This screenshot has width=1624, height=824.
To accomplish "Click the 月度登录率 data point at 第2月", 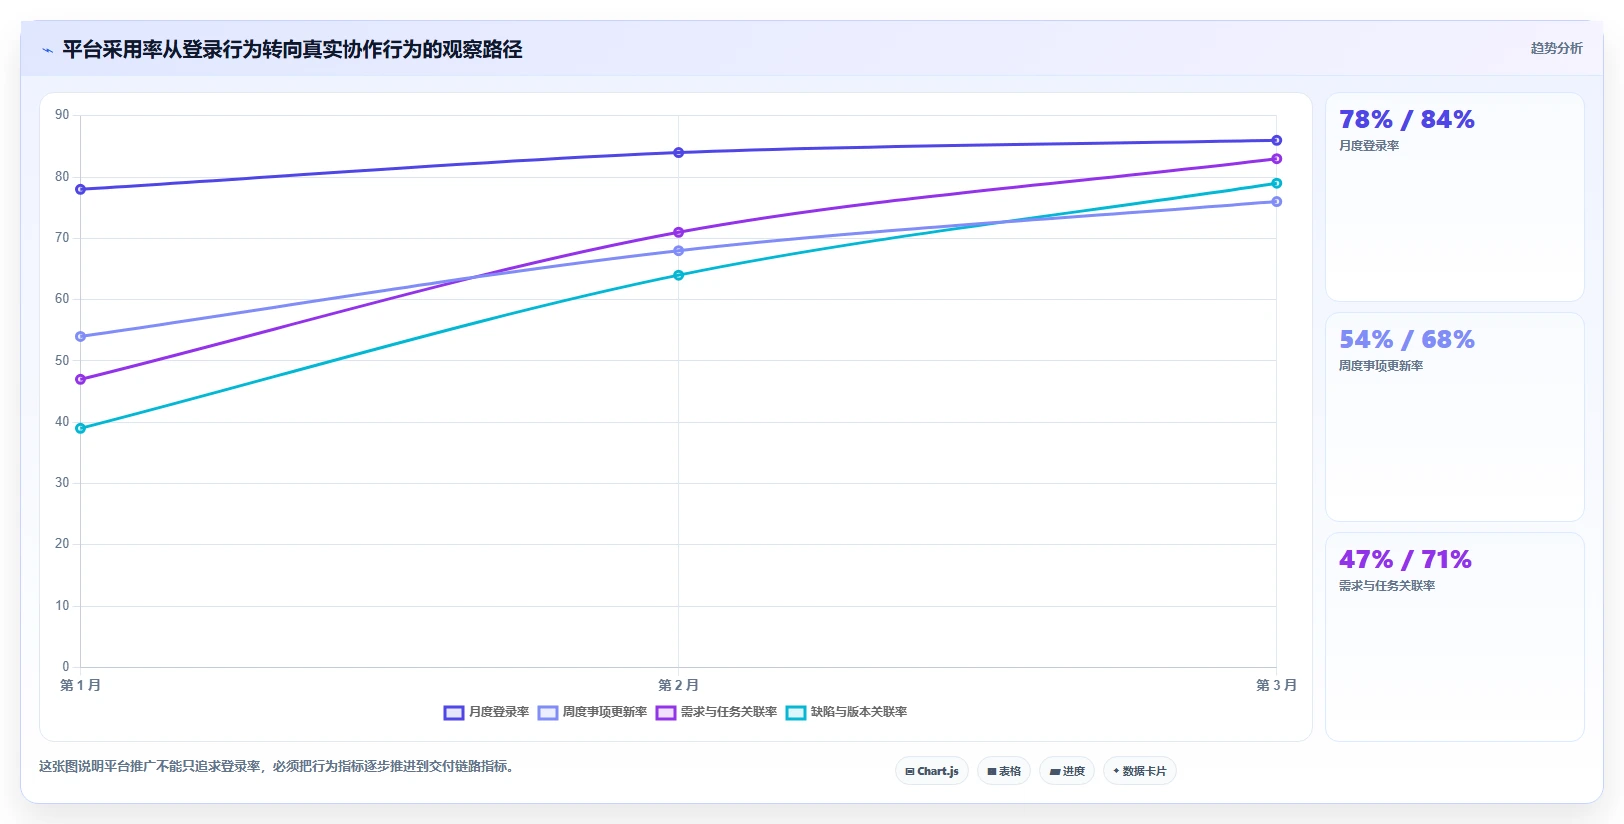I will click(x=678, y=153).
